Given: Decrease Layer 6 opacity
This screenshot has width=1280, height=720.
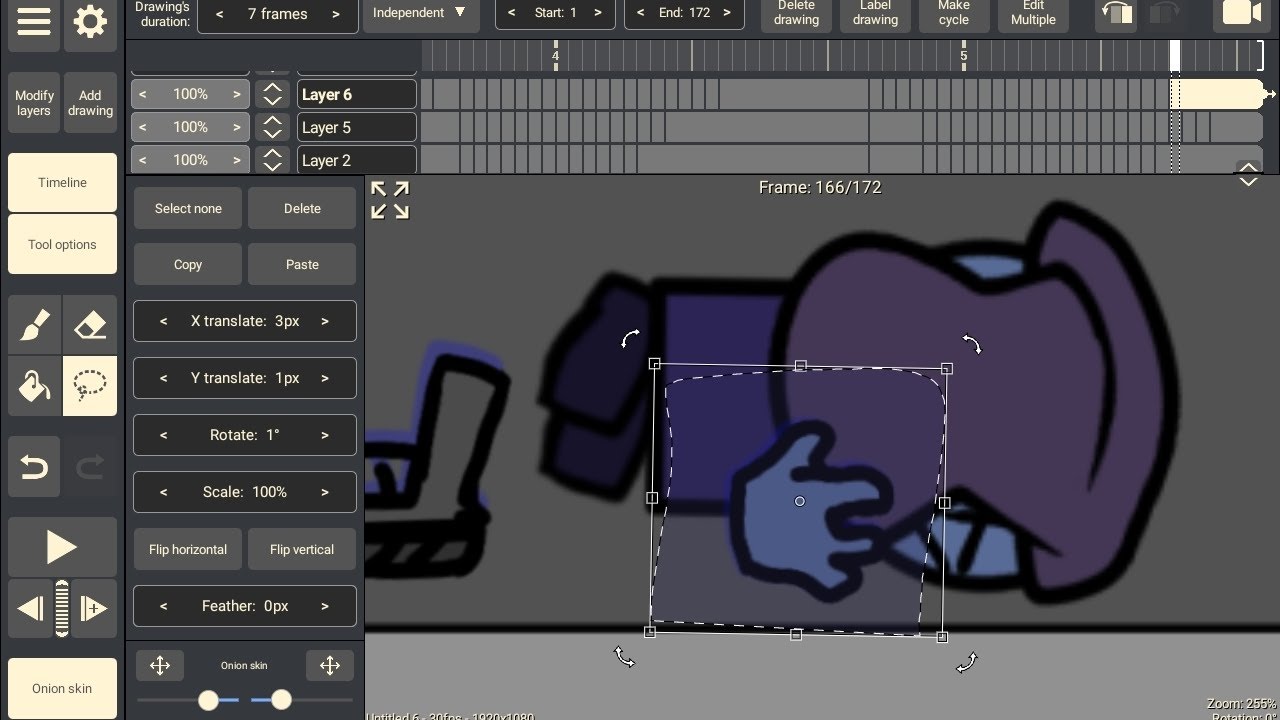Looking at the screenshot, I should [x=143, y=94].
